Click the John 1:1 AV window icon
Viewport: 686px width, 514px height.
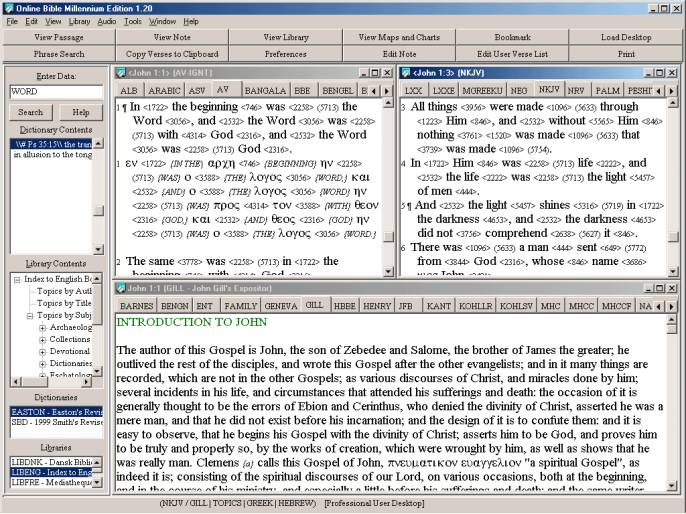[x=121, y=73]
